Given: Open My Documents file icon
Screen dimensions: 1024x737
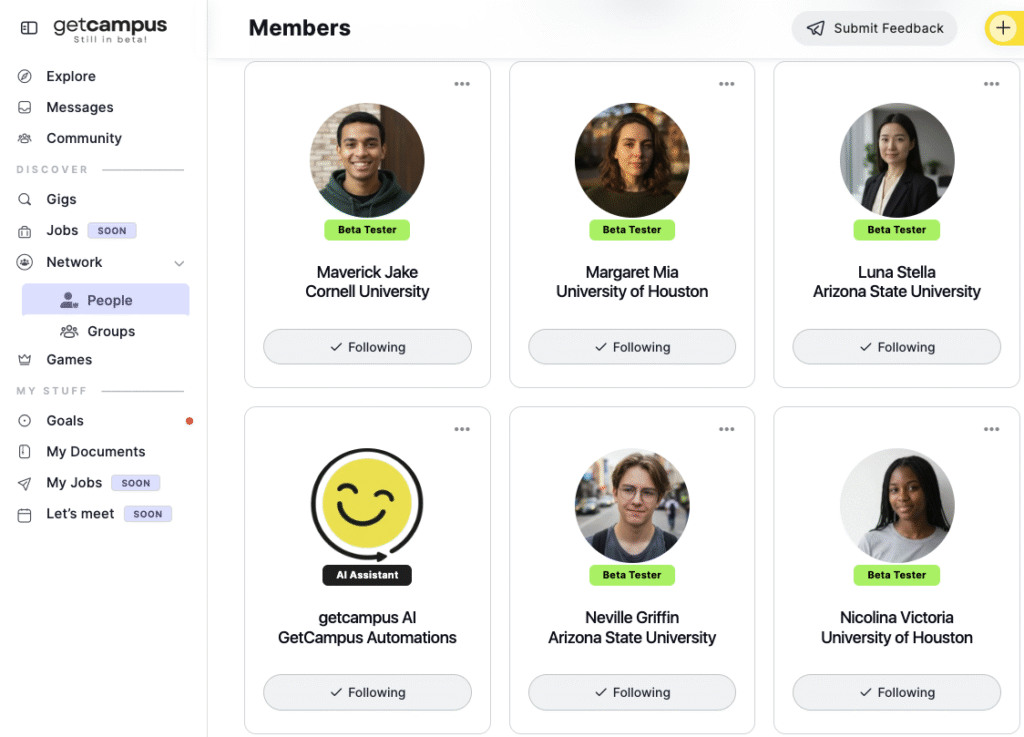Looking at the screenshot, I should pos(25,452).
